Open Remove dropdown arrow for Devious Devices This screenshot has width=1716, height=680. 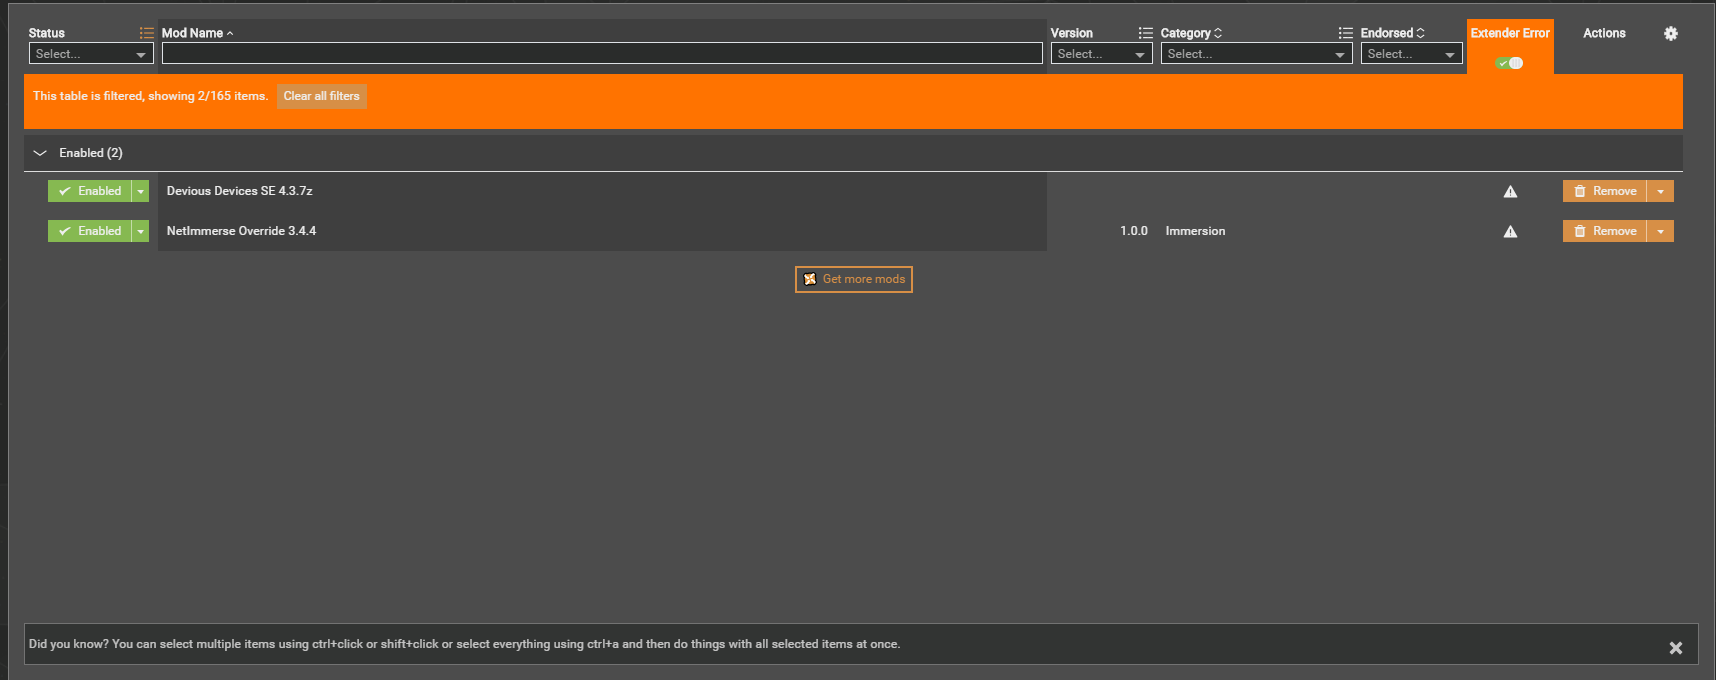(1660, 191)
